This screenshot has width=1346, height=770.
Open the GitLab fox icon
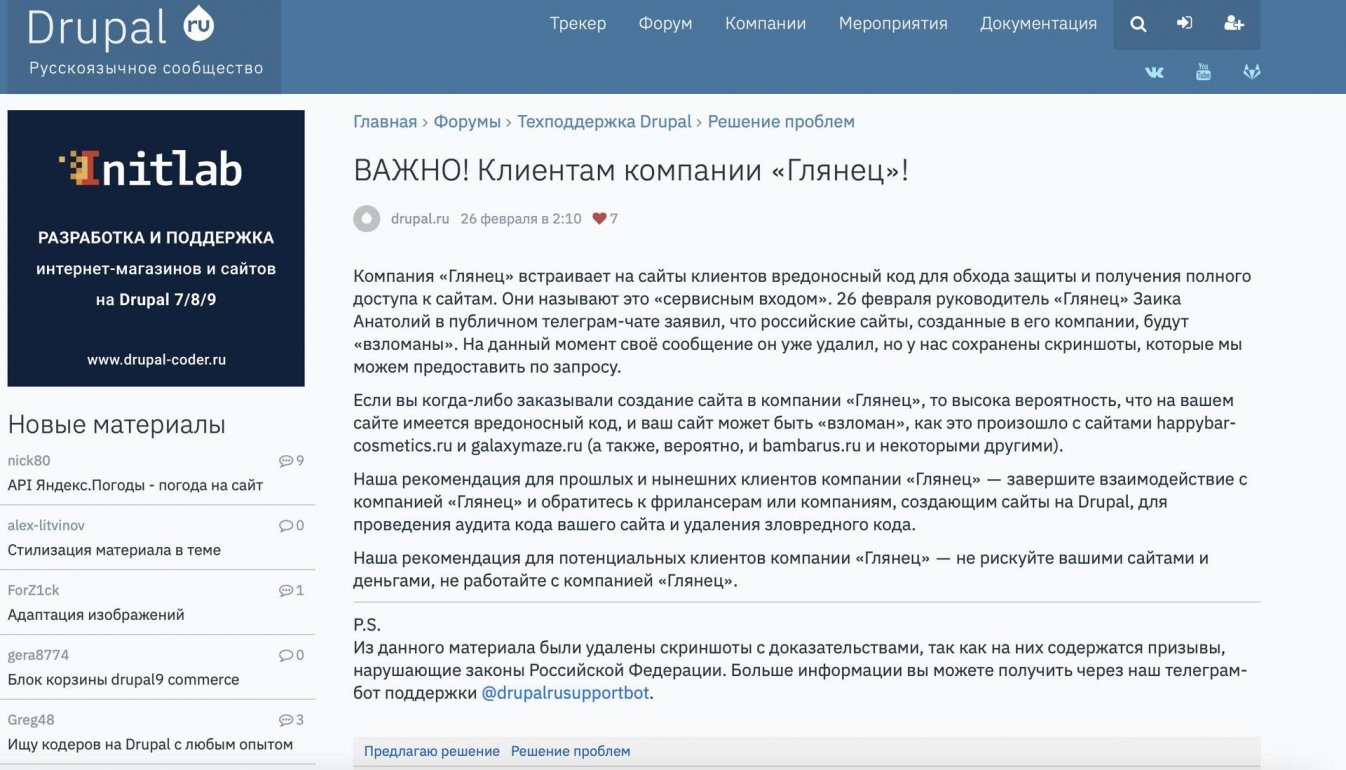click(1251, 72)
